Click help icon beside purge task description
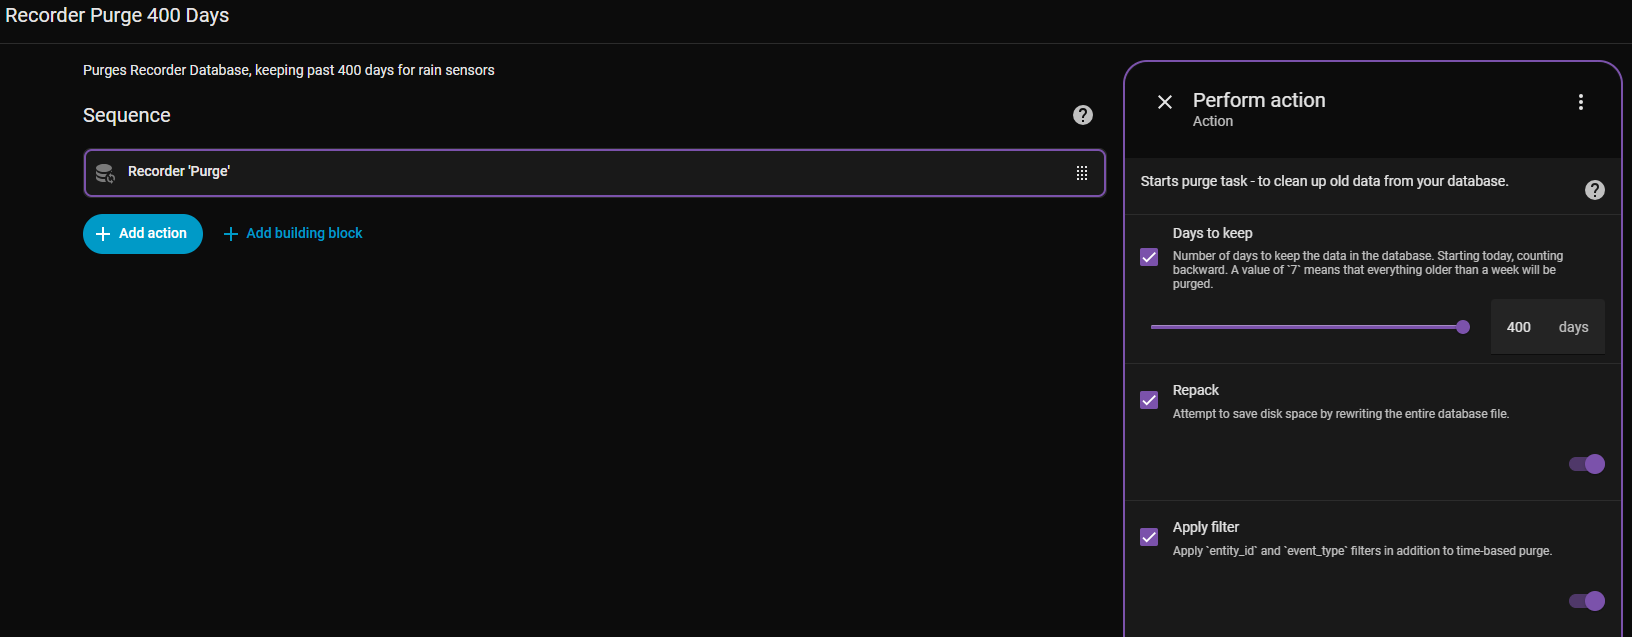1632x637 pixels. click(x=1595, y=190)
